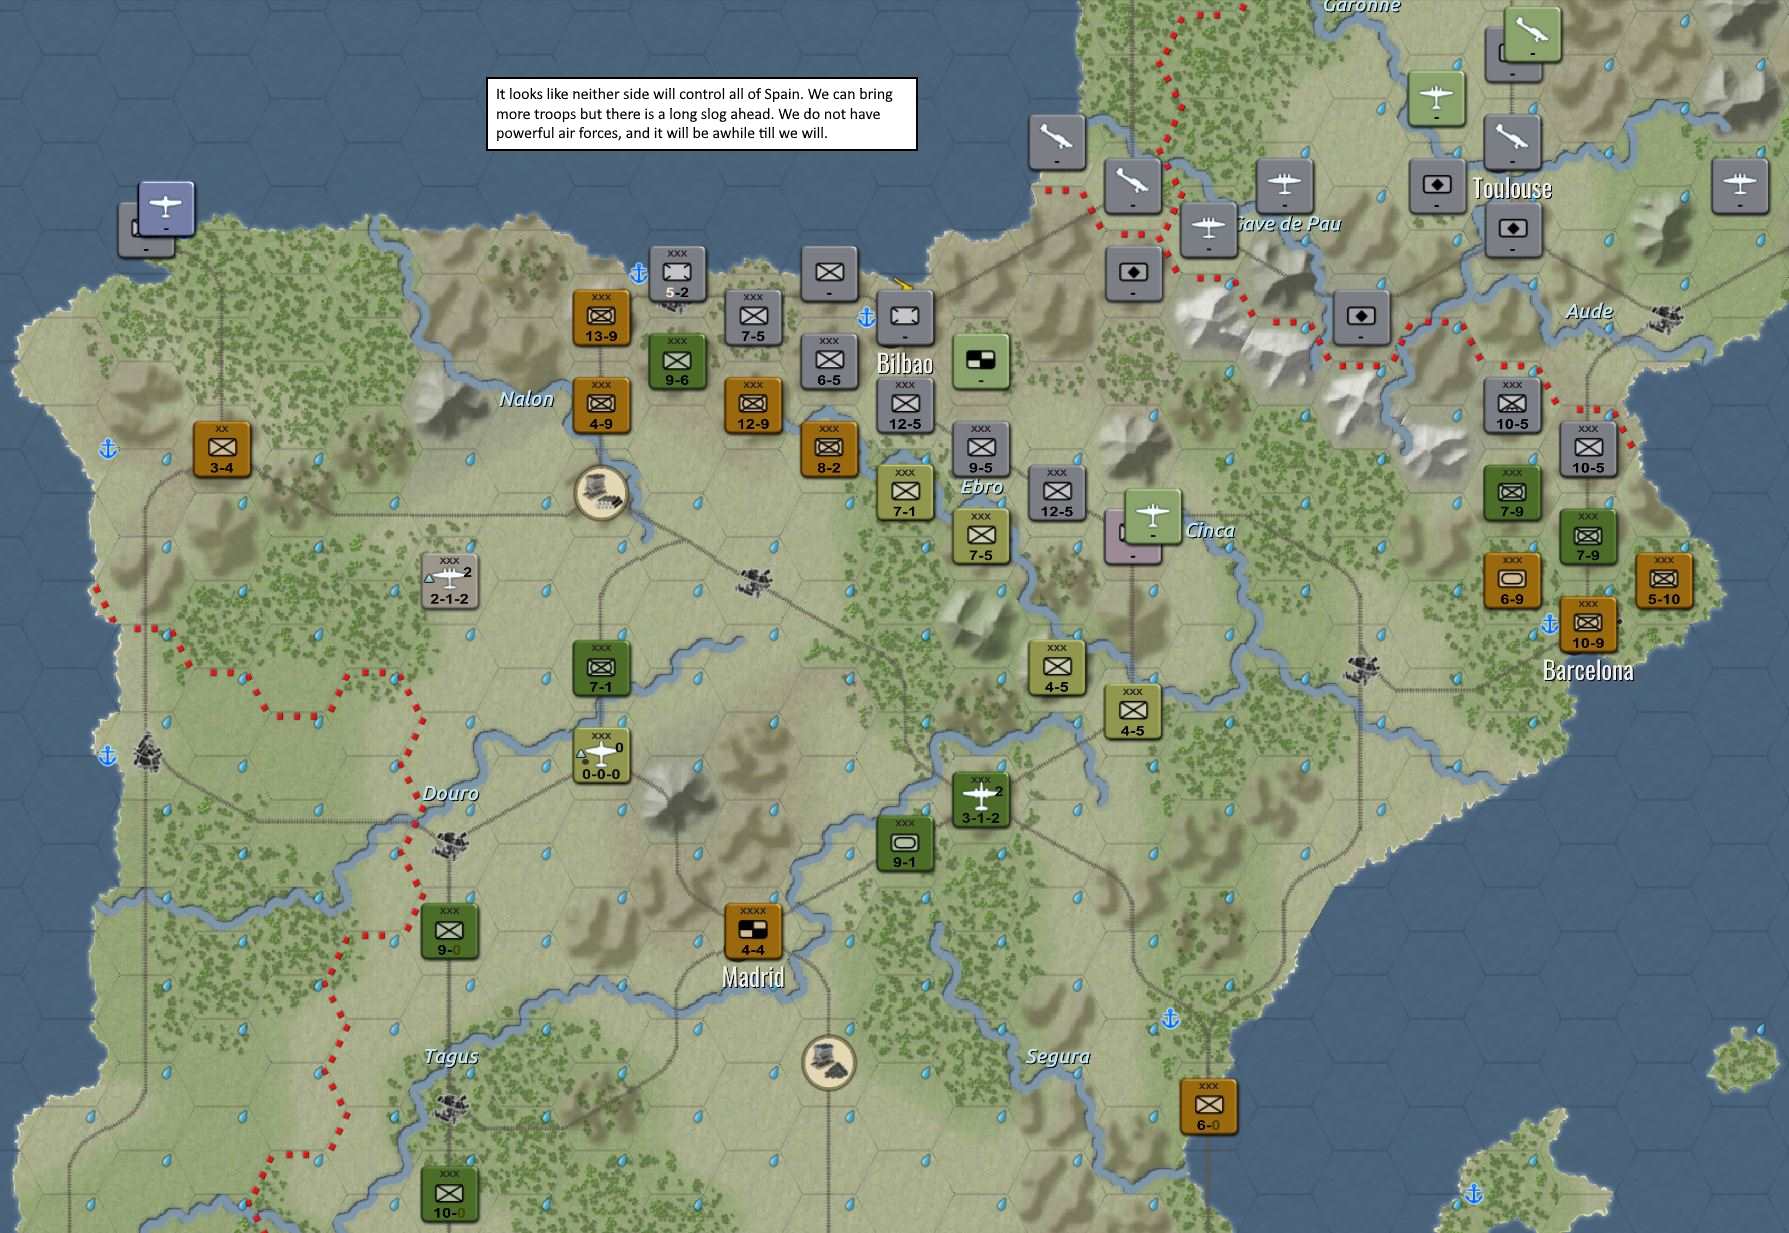Click the green bomber counter below Garonne

(x=1436, y=99)
